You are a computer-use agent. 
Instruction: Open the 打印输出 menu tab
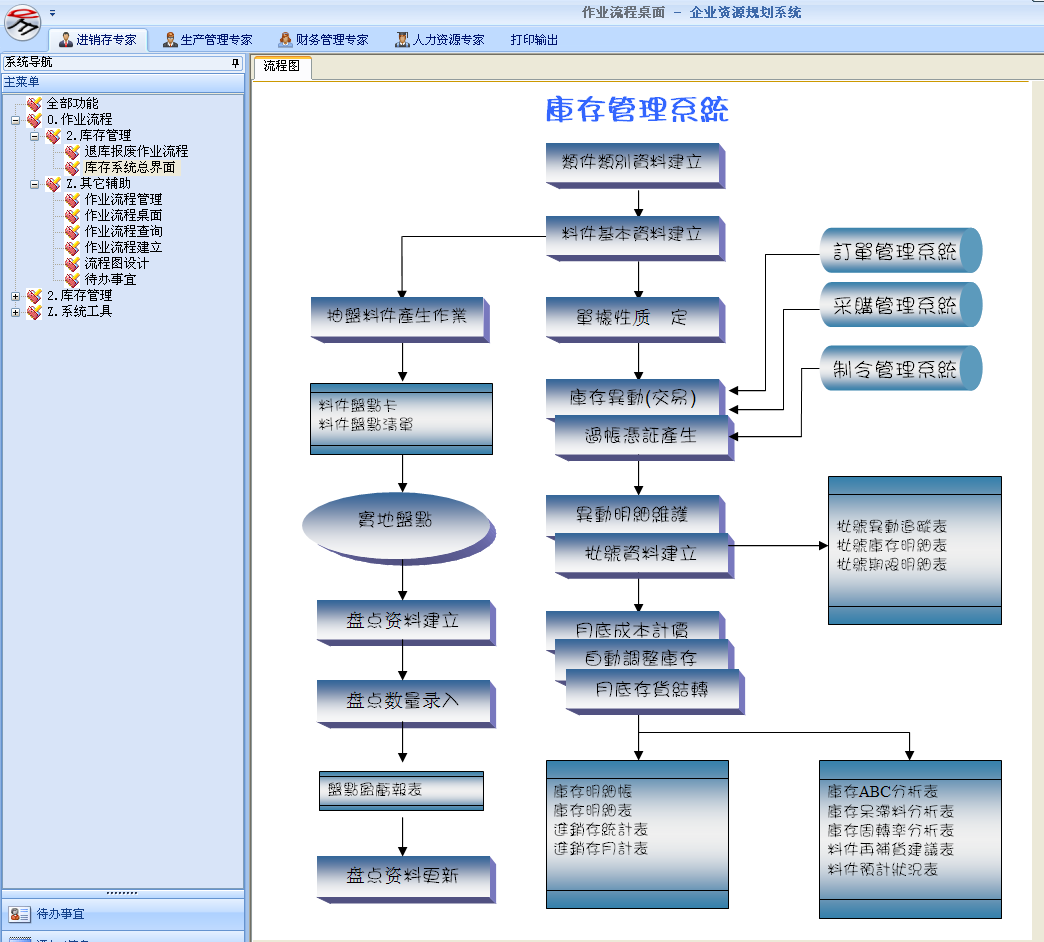tap(534, 40)
